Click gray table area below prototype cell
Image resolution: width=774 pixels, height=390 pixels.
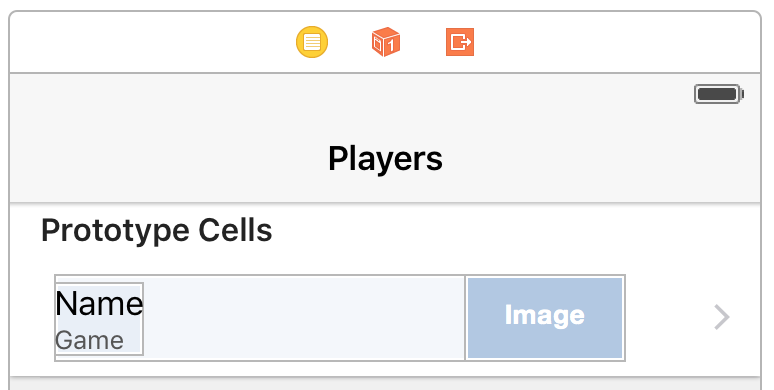pyautogui.click(x=385, y=384)
